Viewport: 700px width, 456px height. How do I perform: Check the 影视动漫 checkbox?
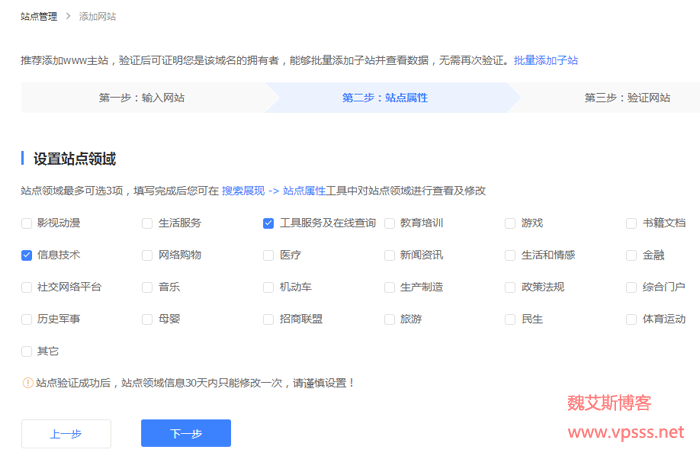27,223
